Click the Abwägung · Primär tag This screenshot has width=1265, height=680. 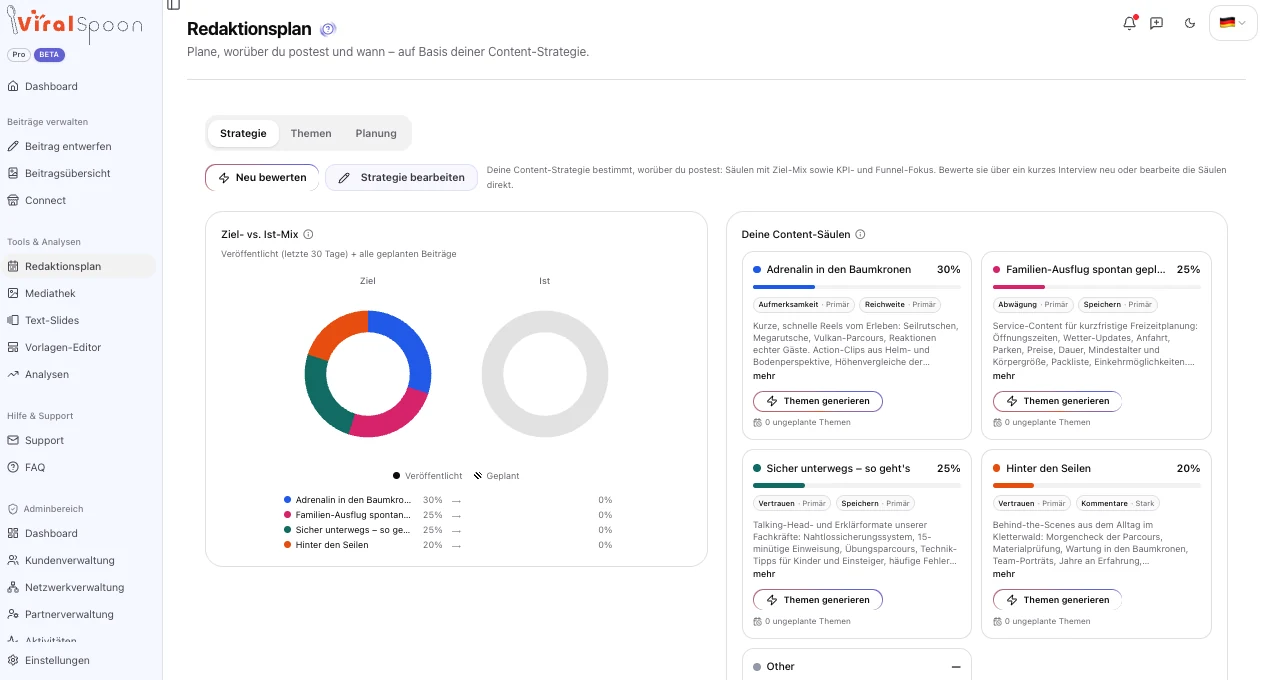point(1033,304)
